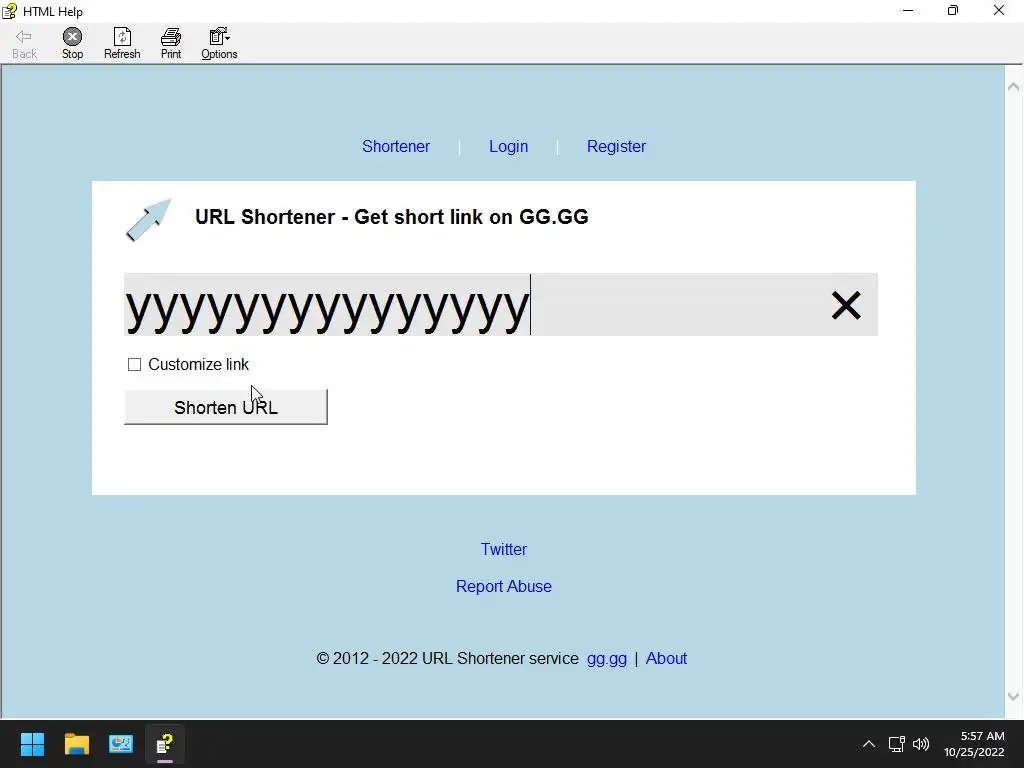The height and width of the screenshot is (768, 1024).
Task: Select the HTML Help taskbar icon
Action: point(165,744)
